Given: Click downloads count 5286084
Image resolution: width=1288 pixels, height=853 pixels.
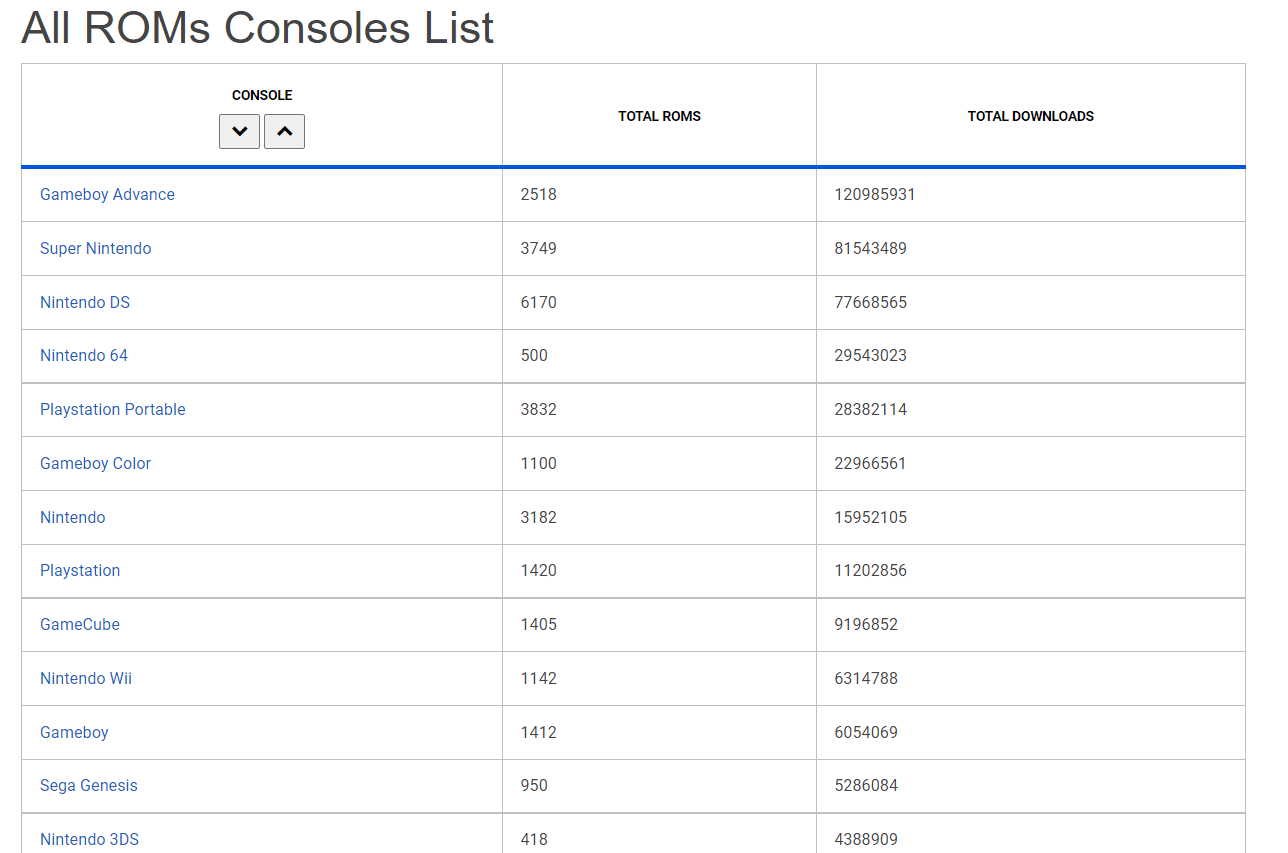Looking at the screenshot, I should tap(866, 785).
